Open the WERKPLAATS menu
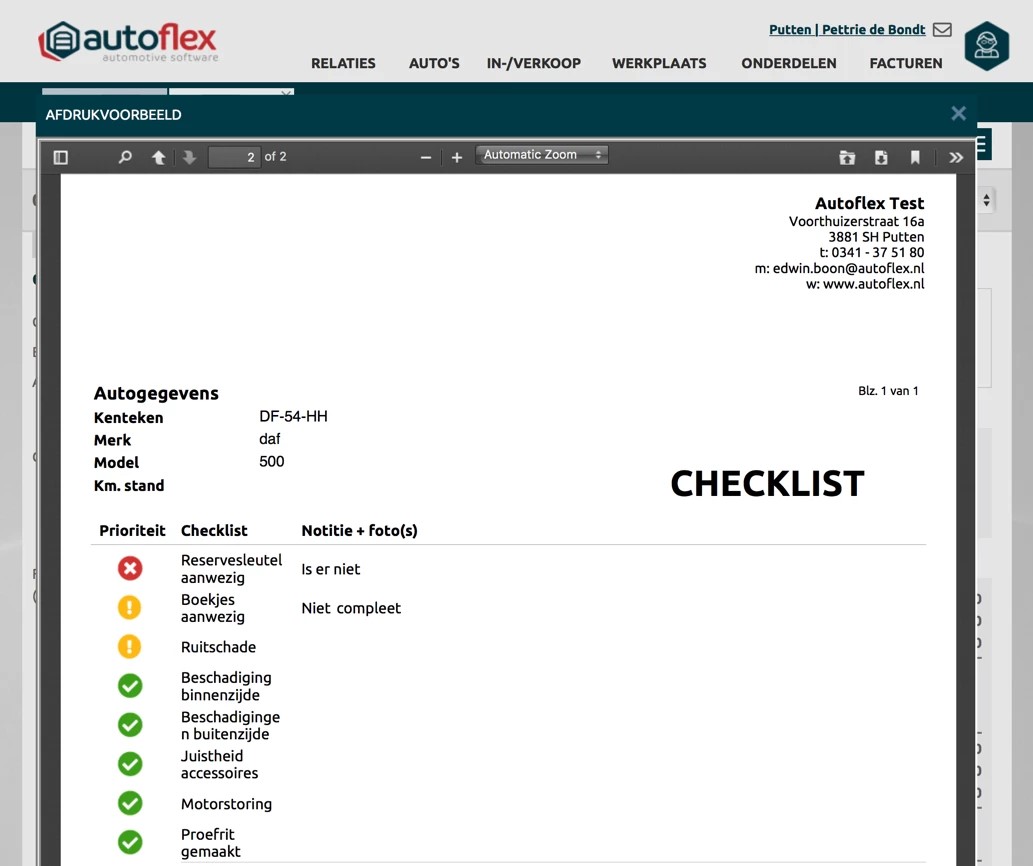This screenshot has height=866, width=1033. click(x=659, y=63)
